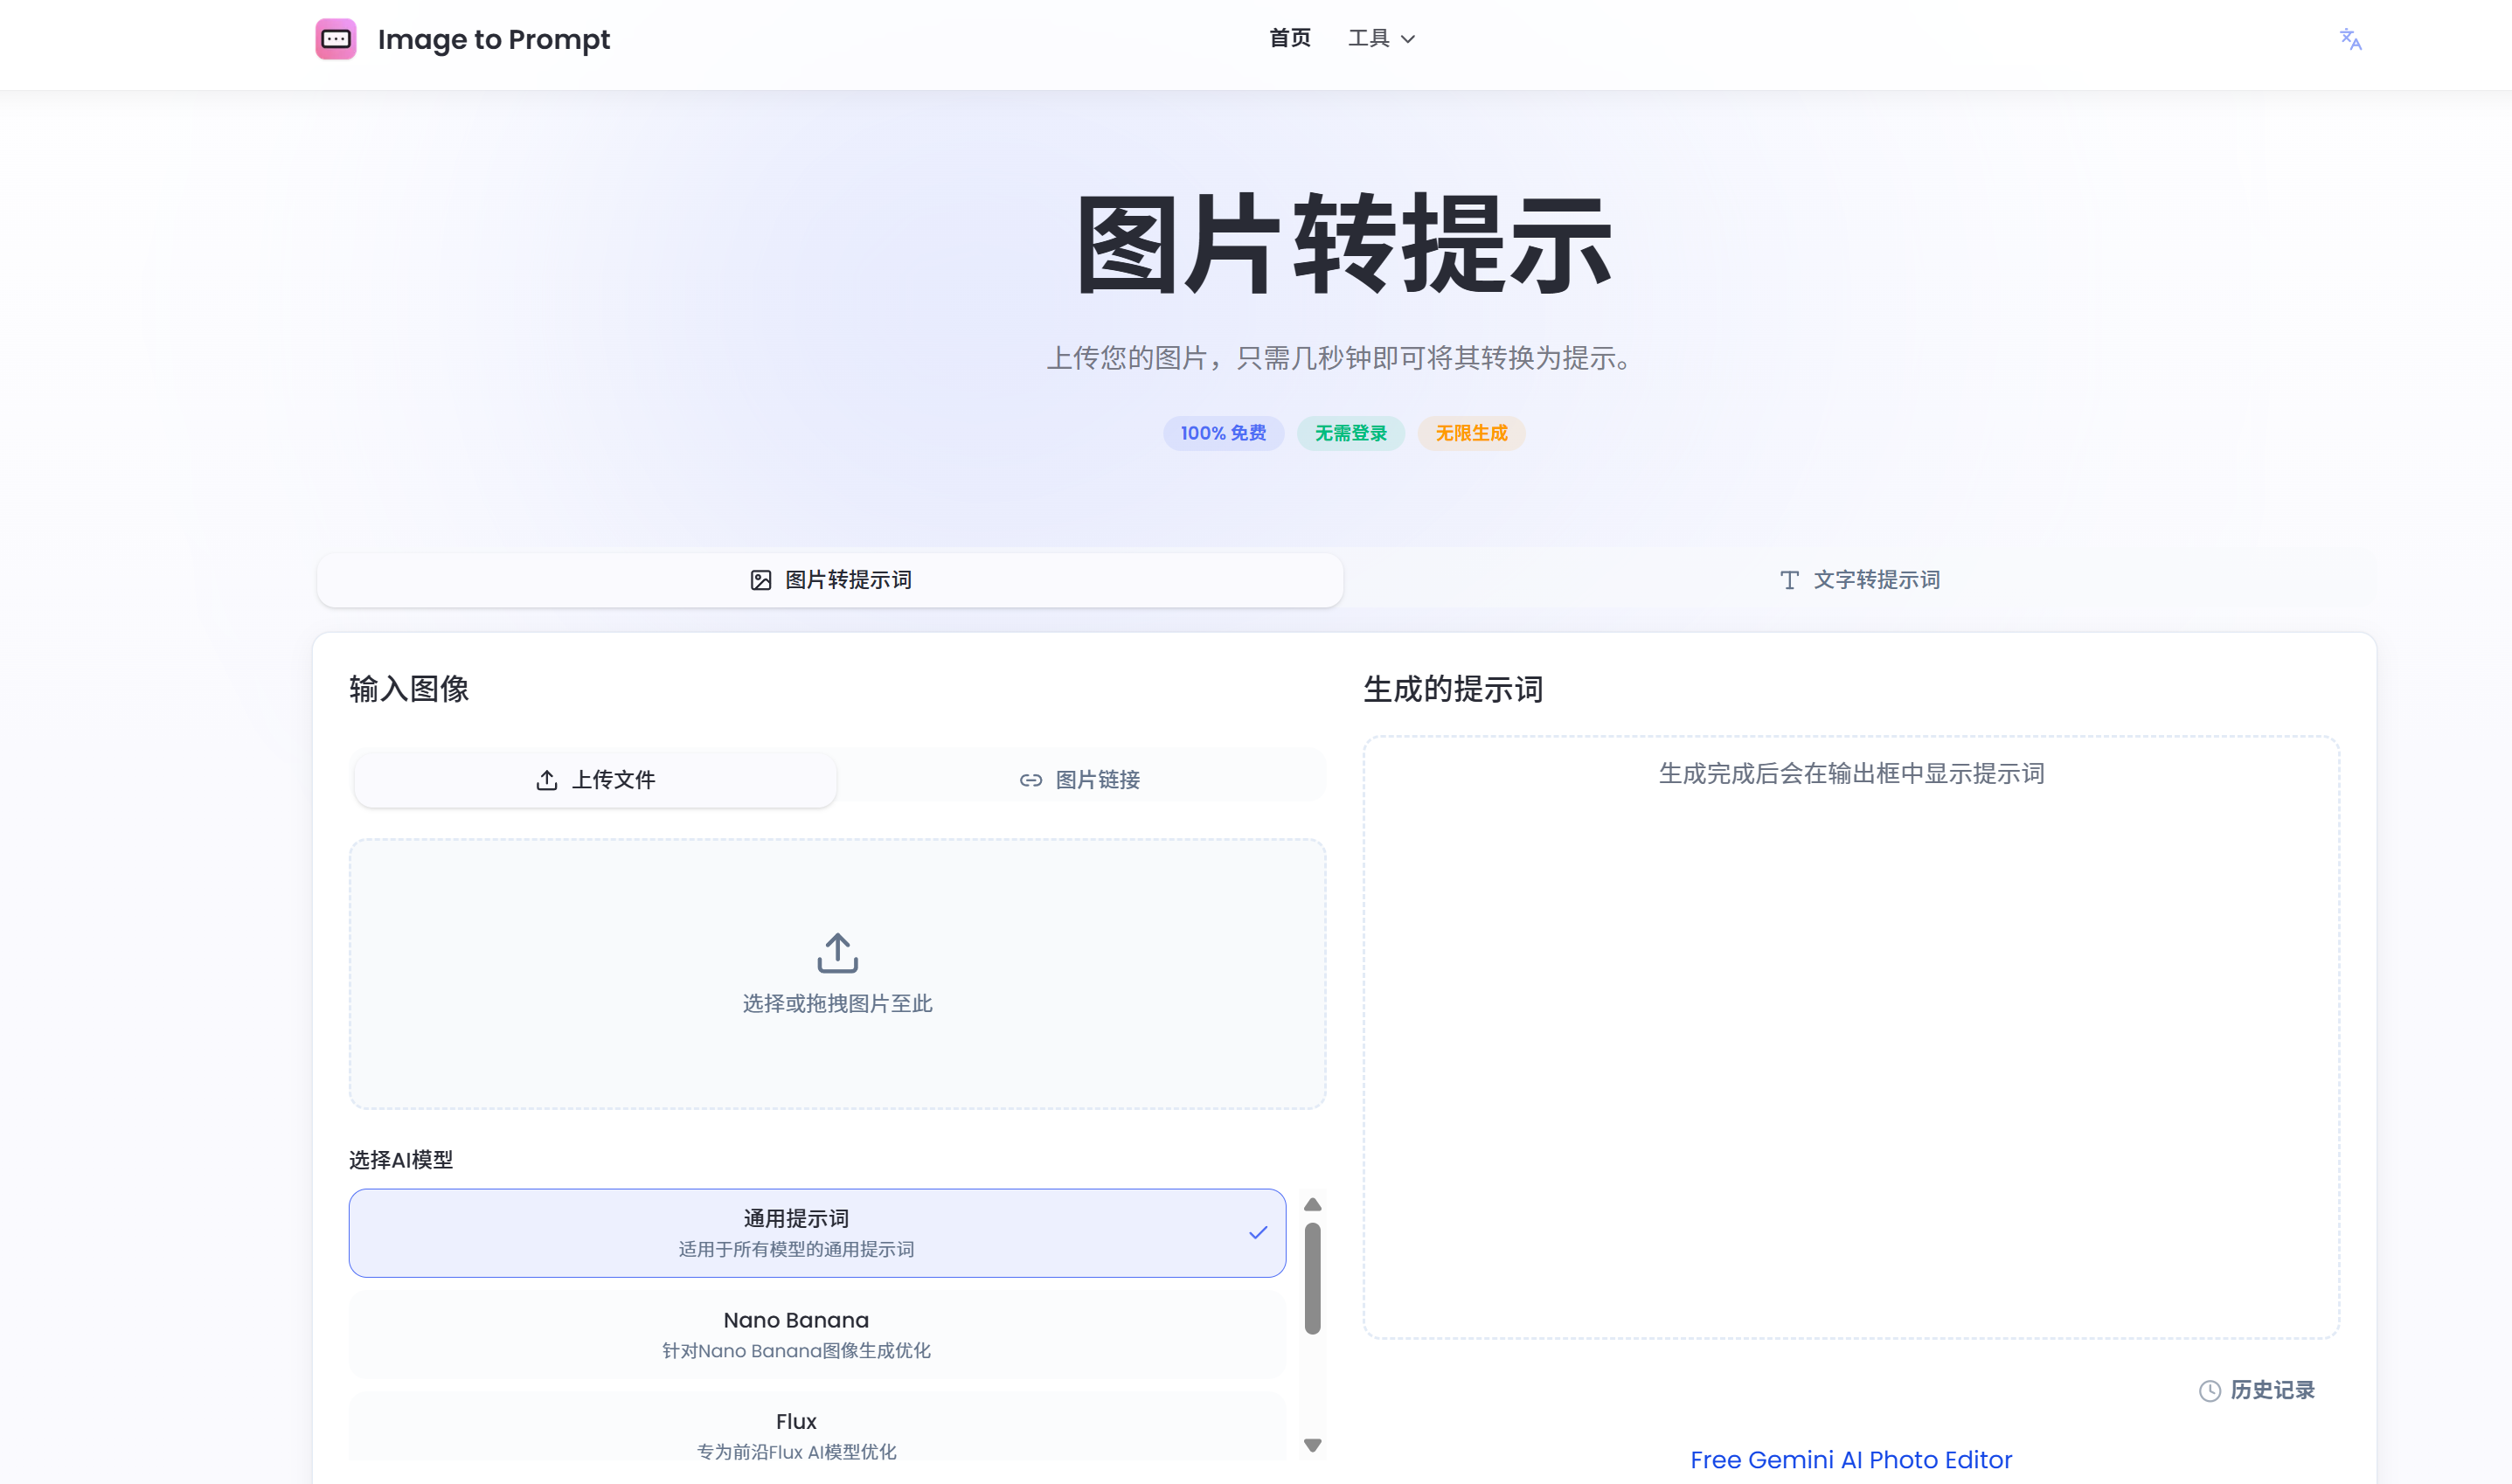Image resolution: width=2512 pixels, height=1484 pixels.
Task: Click the upload icon beside 上传文件
Action: click(546, 780)
